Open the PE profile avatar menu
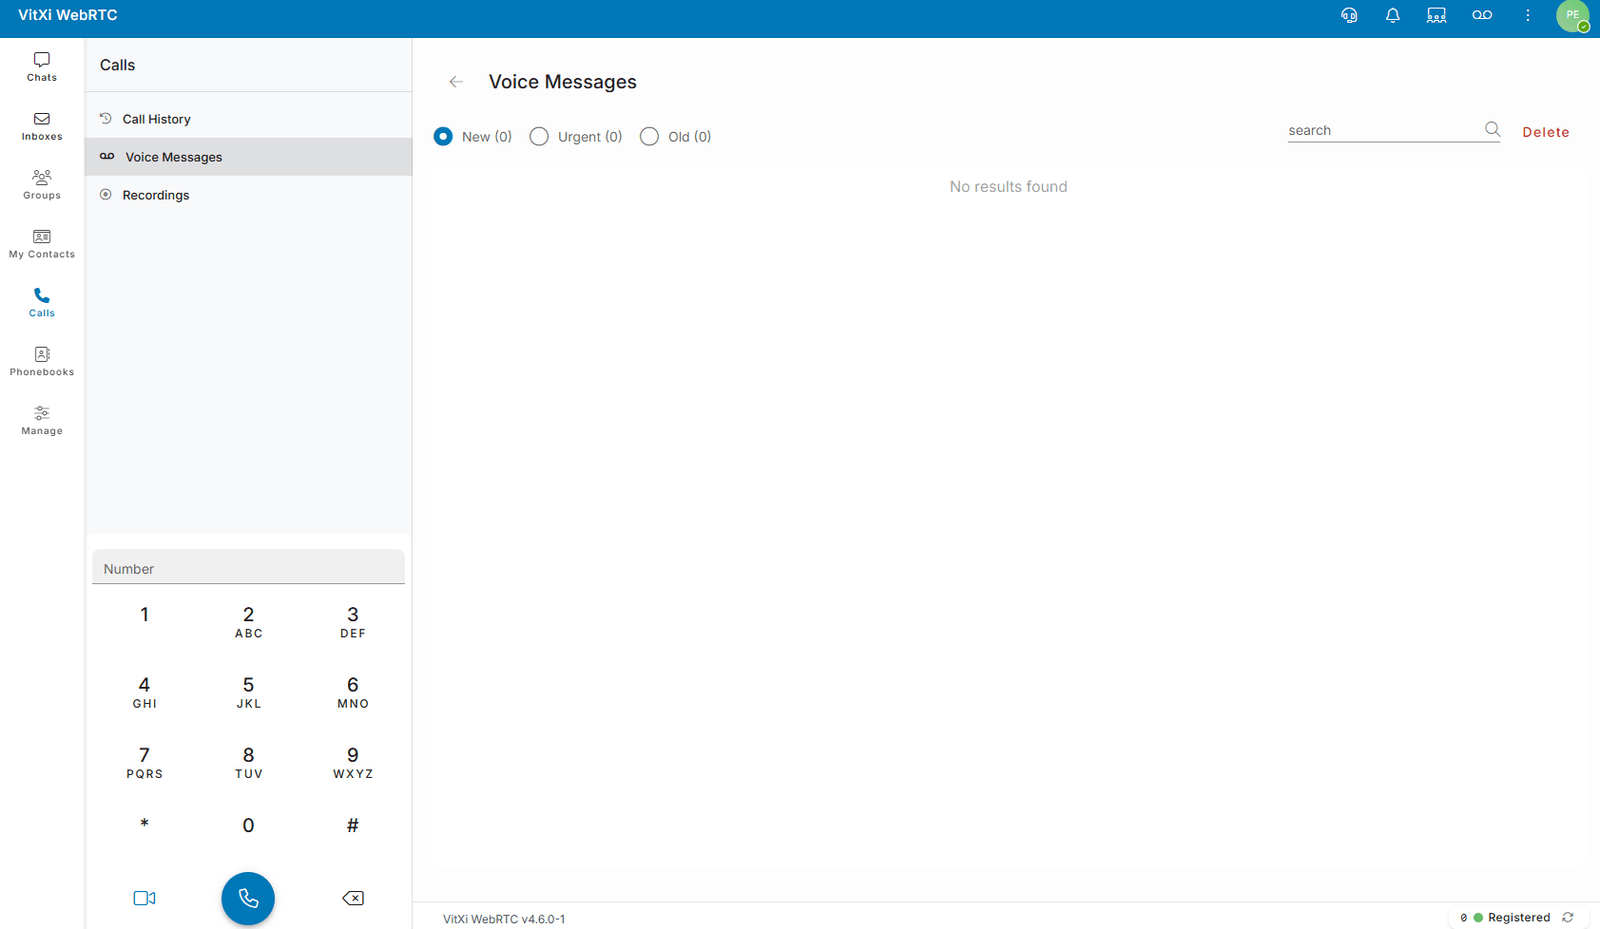 tap(1571, 16)
